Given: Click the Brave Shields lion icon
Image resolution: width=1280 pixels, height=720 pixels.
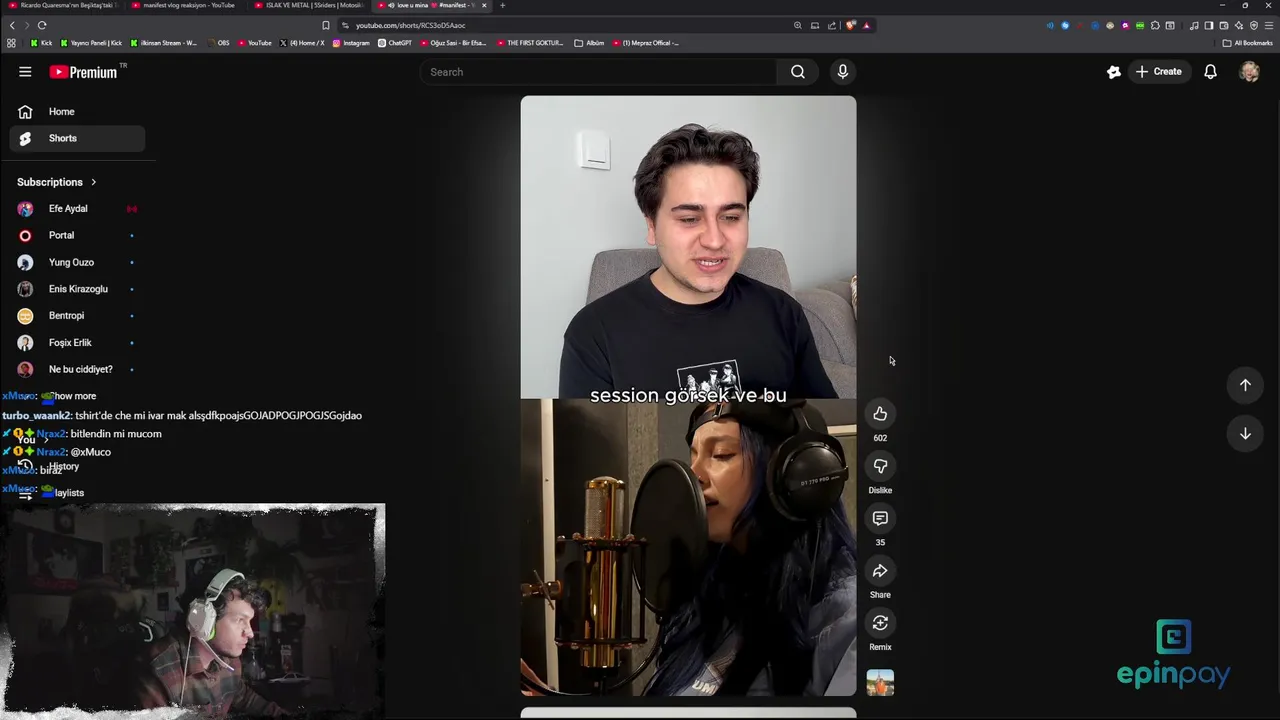Looking at the screenshot, I should (x=851, y=25).
